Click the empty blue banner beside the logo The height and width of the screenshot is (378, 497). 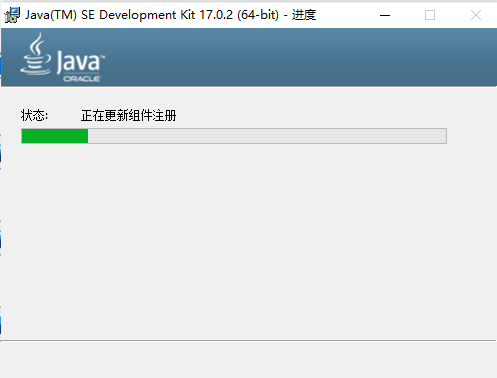click(x=300, y=57)
